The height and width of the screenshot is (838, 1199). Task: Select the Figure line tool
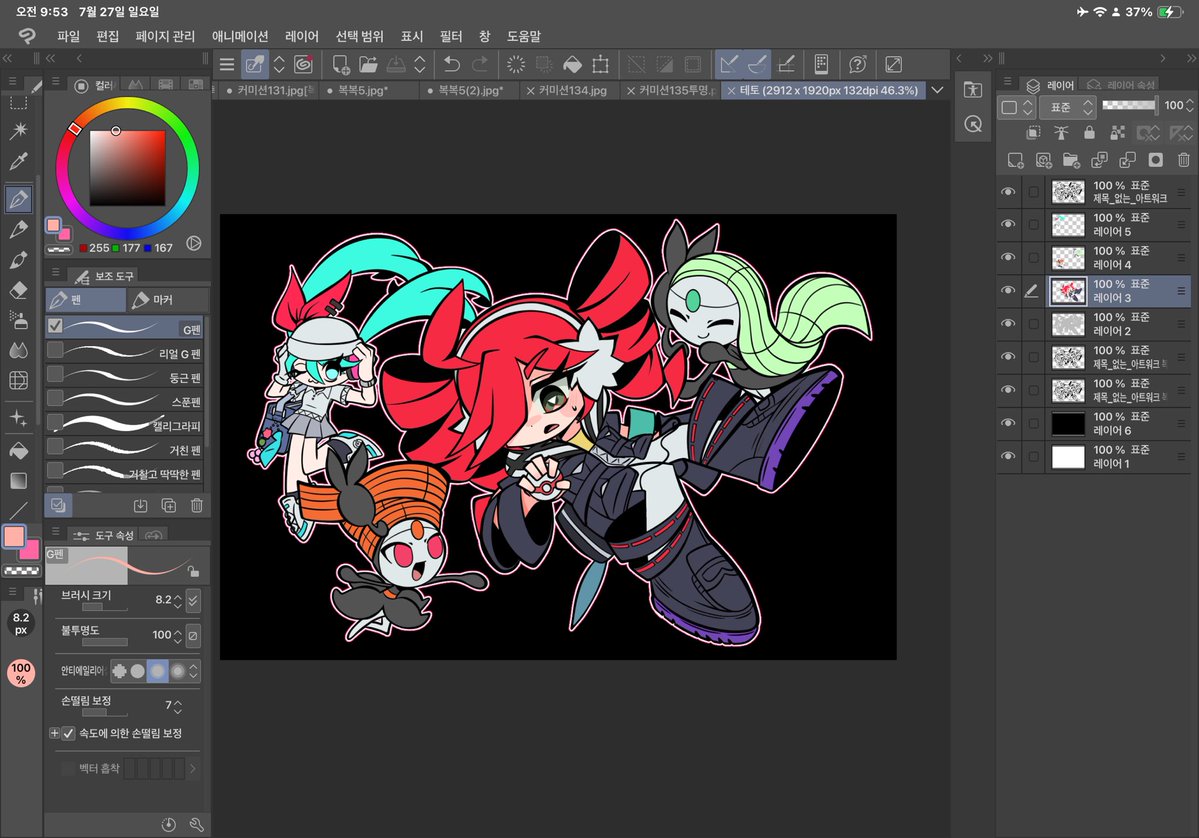[x=19, y=511]
